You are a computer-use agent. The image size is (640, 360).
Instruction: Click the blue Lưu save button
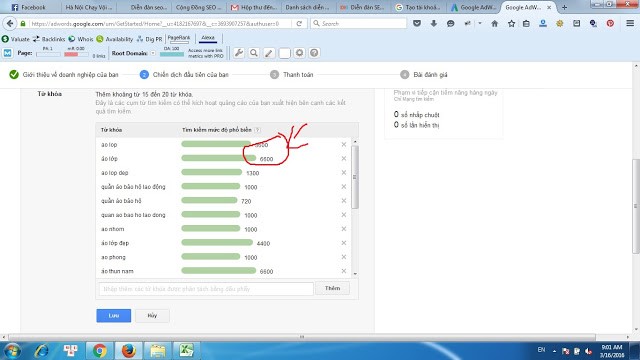113,316
